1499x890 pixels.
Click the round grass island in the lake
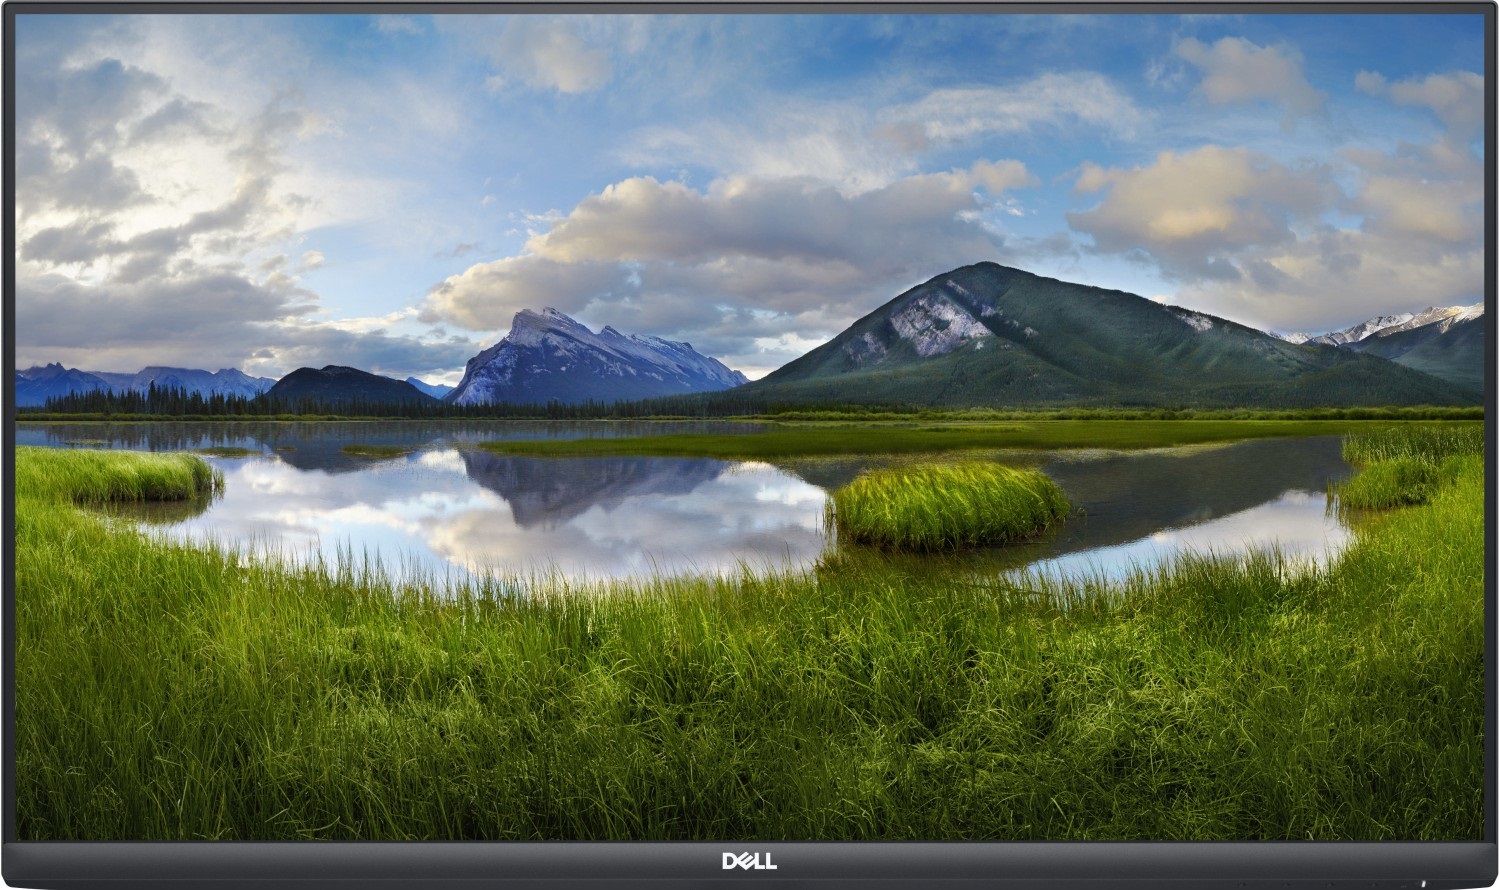(x=946, y=505)
